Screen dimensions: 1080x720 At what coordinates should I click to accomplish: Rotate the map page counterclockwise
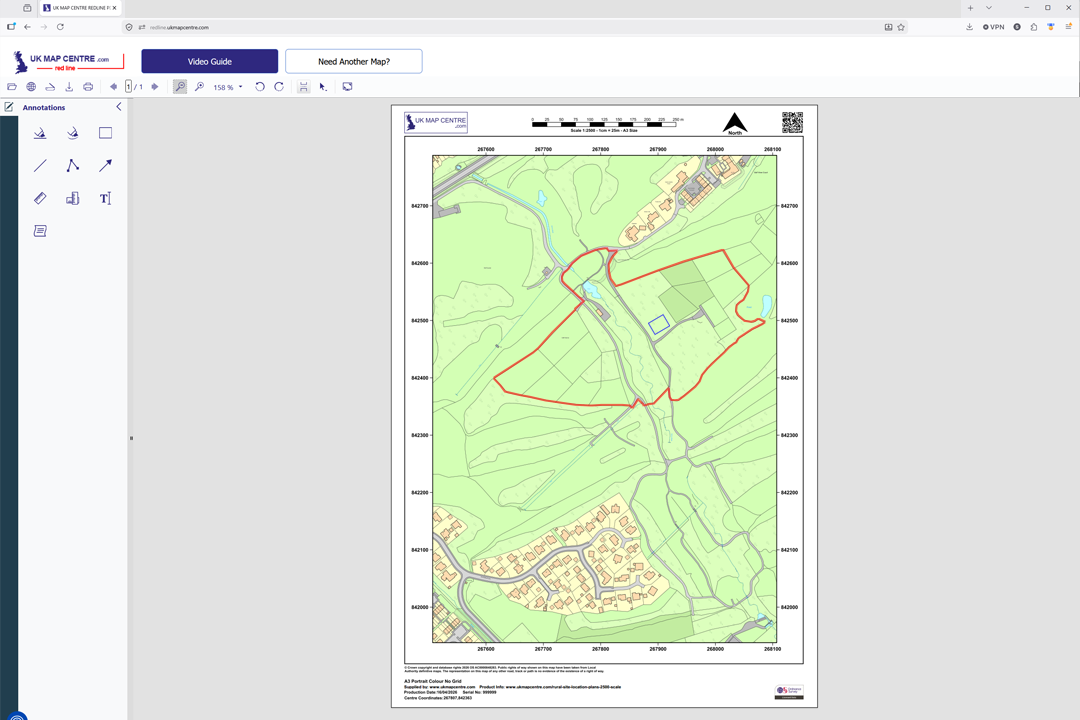pyautogui.click(x=259, y=86)
